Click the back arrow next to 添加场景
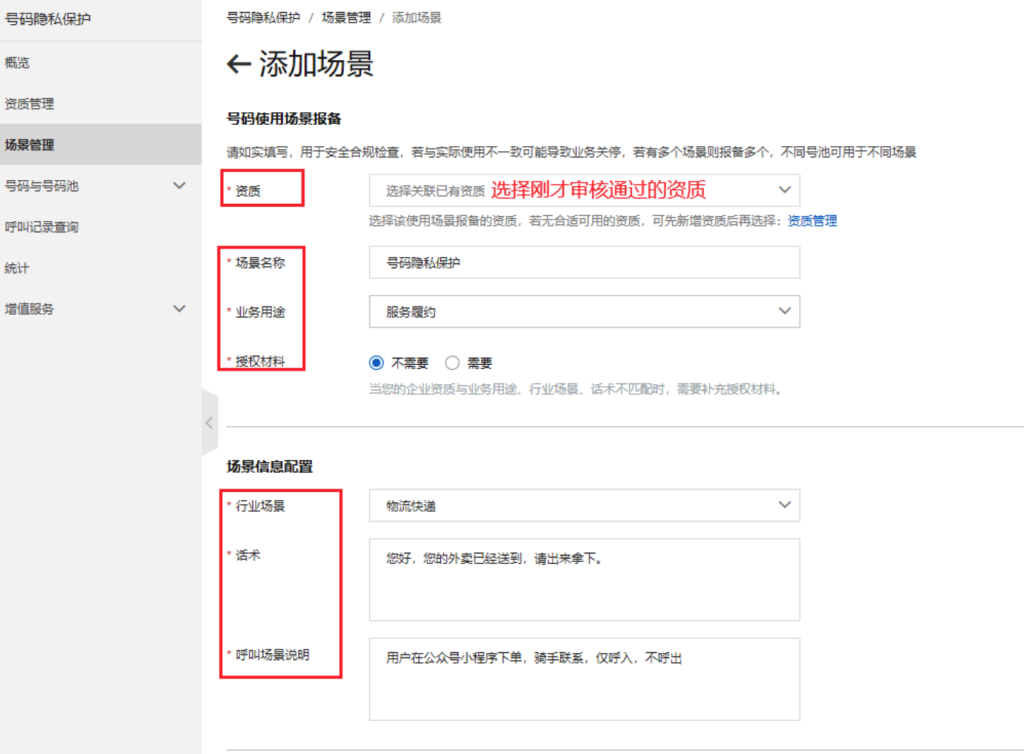This screenshot has height=754, width=1024. [x=237, y=64]
